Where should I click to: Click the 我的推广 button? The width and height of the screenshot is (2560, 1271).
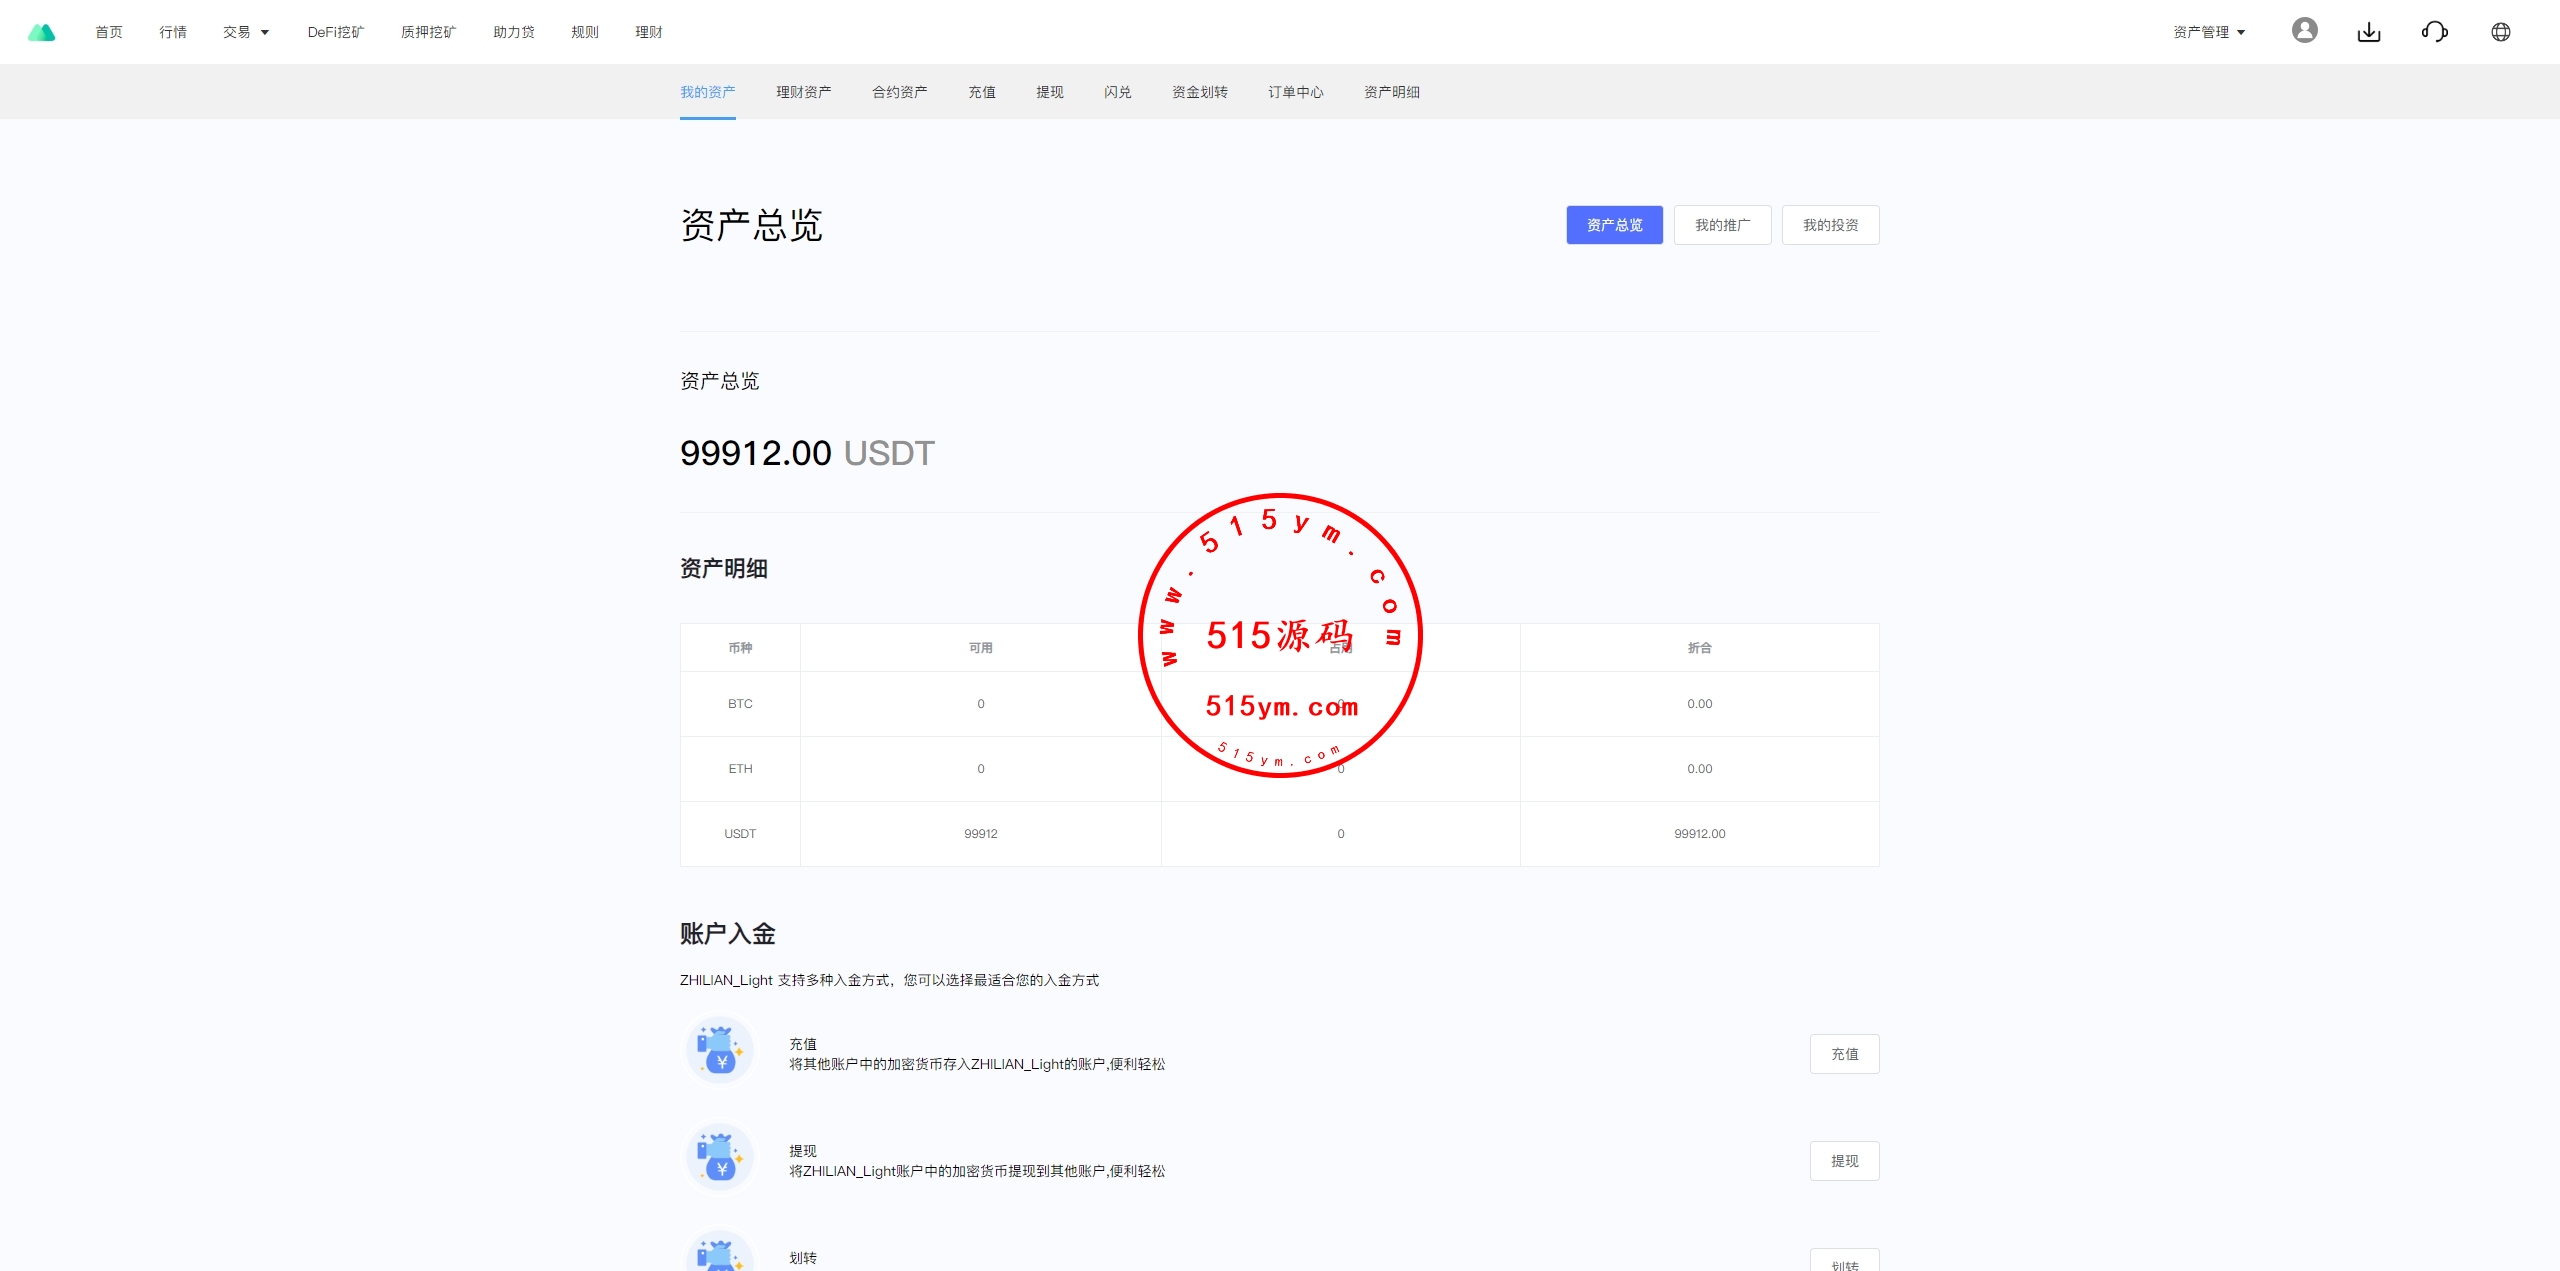pos(1722,225)
